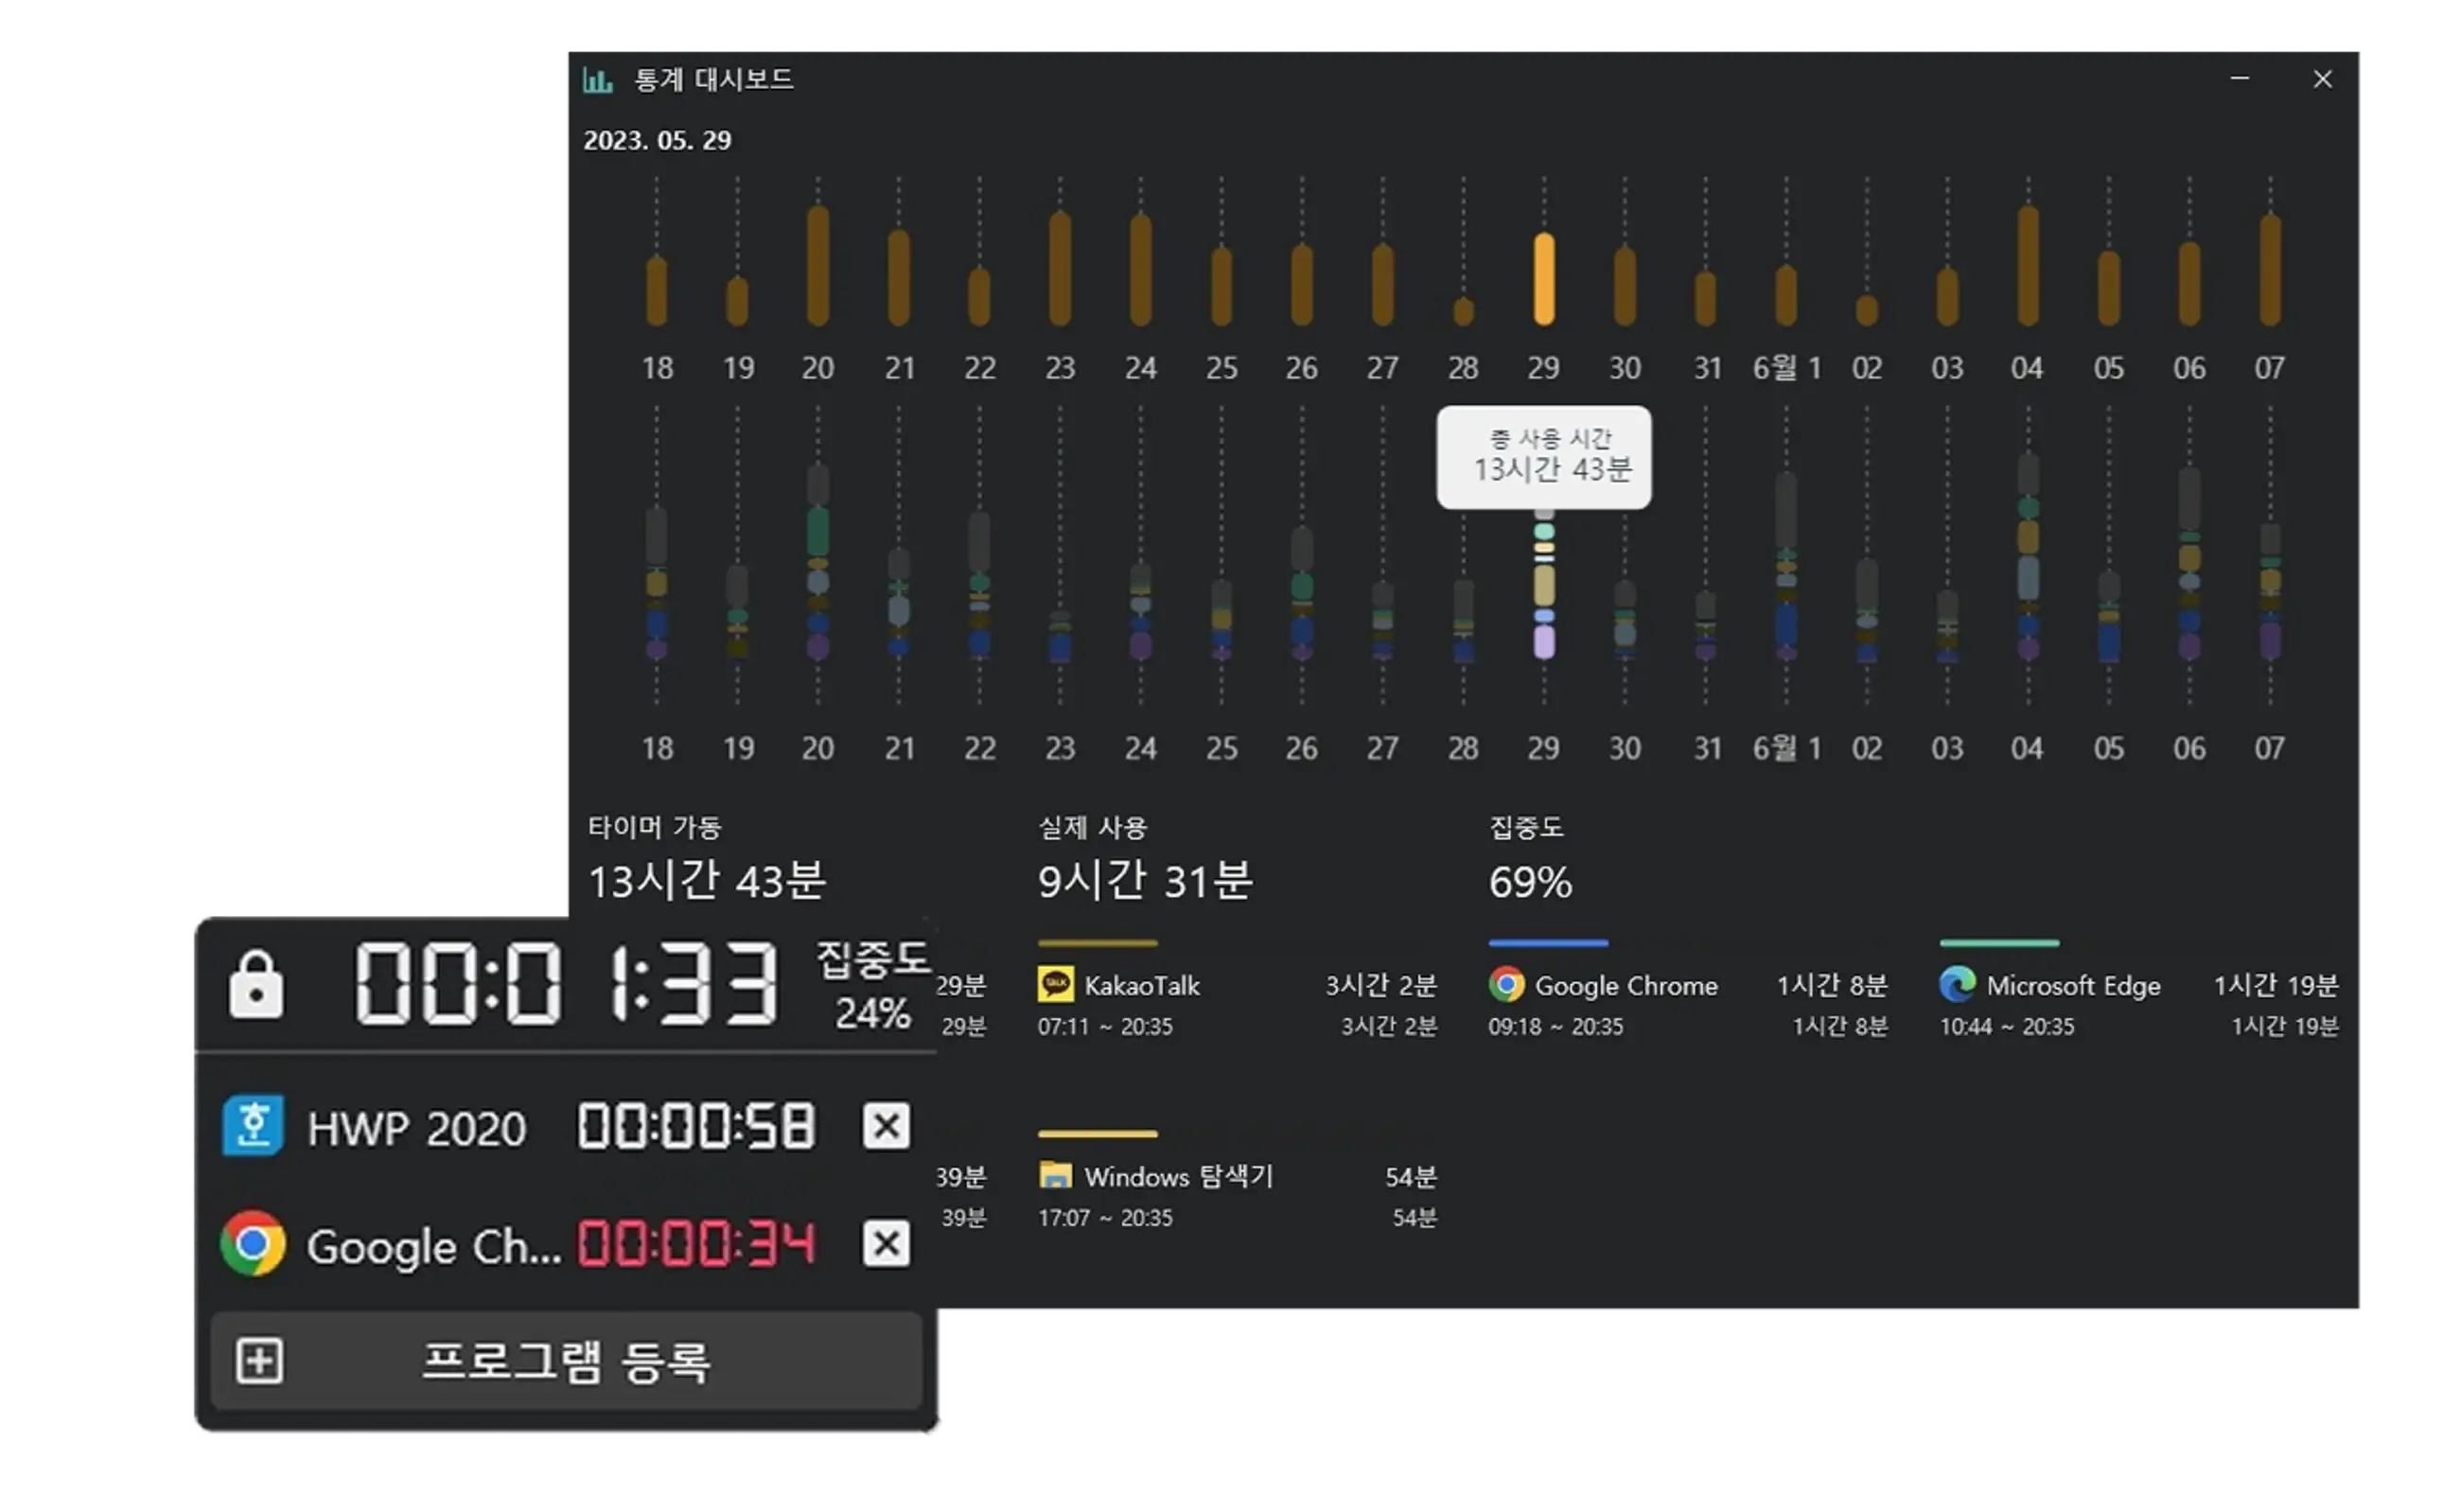This screenshot has height=1512, width=2460.
Task: Click the KakaoTalk yellow color bar
Action: pyautogui.click(x=1098, y=943)
